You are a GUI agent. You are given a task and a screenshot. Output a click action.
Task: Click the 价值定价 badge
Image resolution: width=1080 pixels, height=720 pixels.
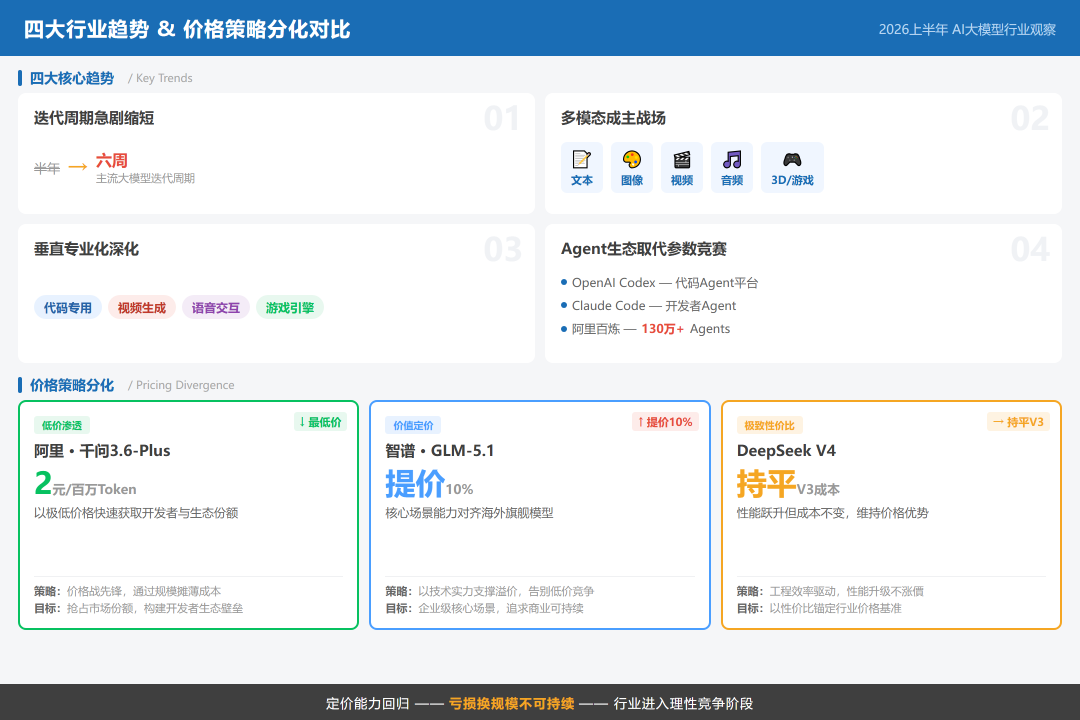413,425
